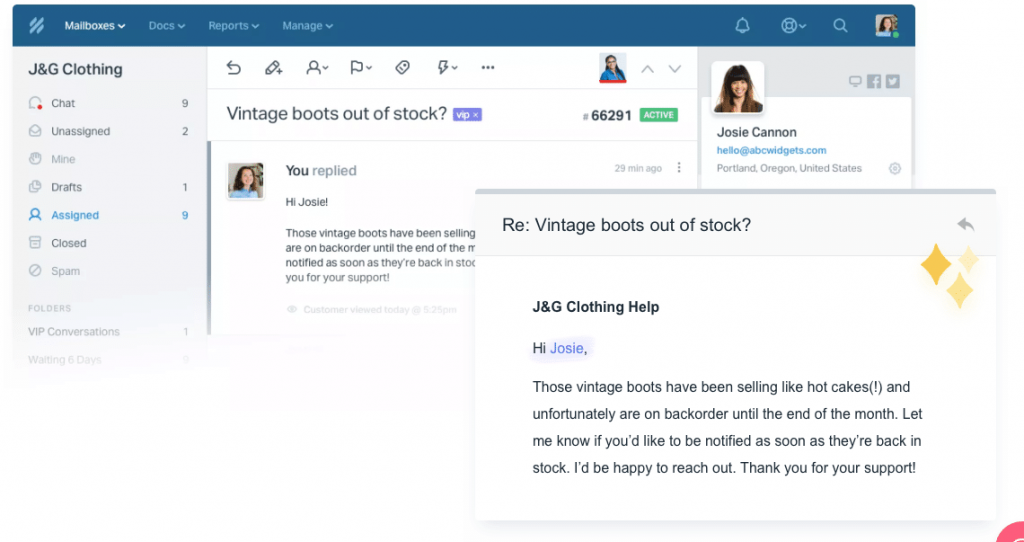Click the reply author avatar
The image size is (1024, 542).
[246, 180]
